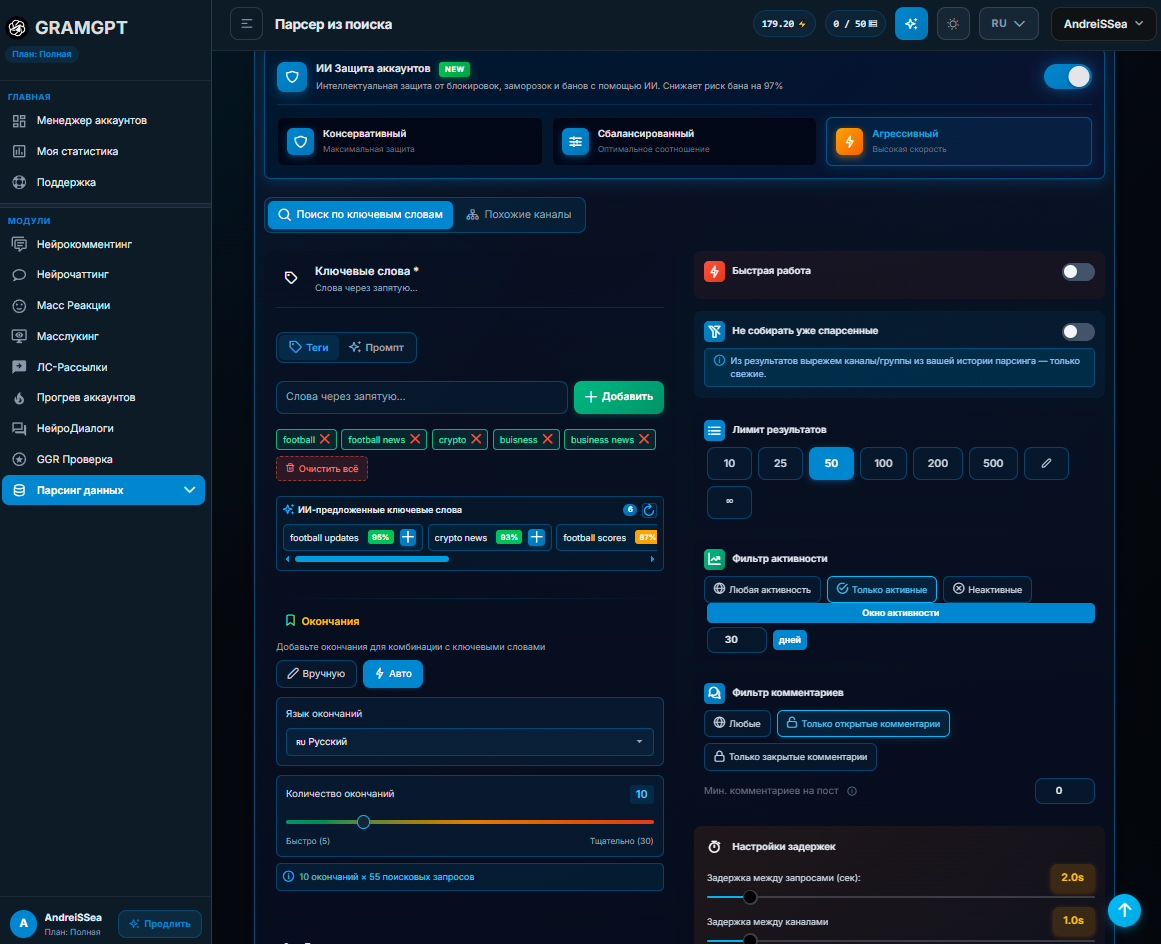Collapse the Парсинг данных module chevron
1161x944 pixels.
190,490
